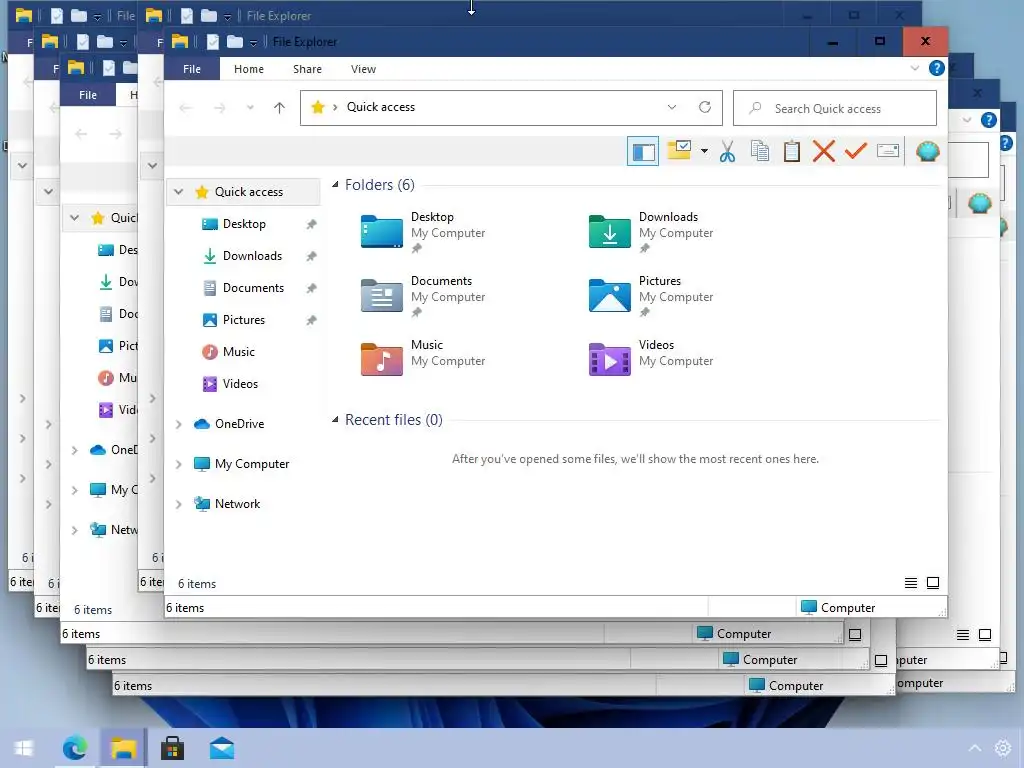Switch to details view using status bar icon

[910, 583]
